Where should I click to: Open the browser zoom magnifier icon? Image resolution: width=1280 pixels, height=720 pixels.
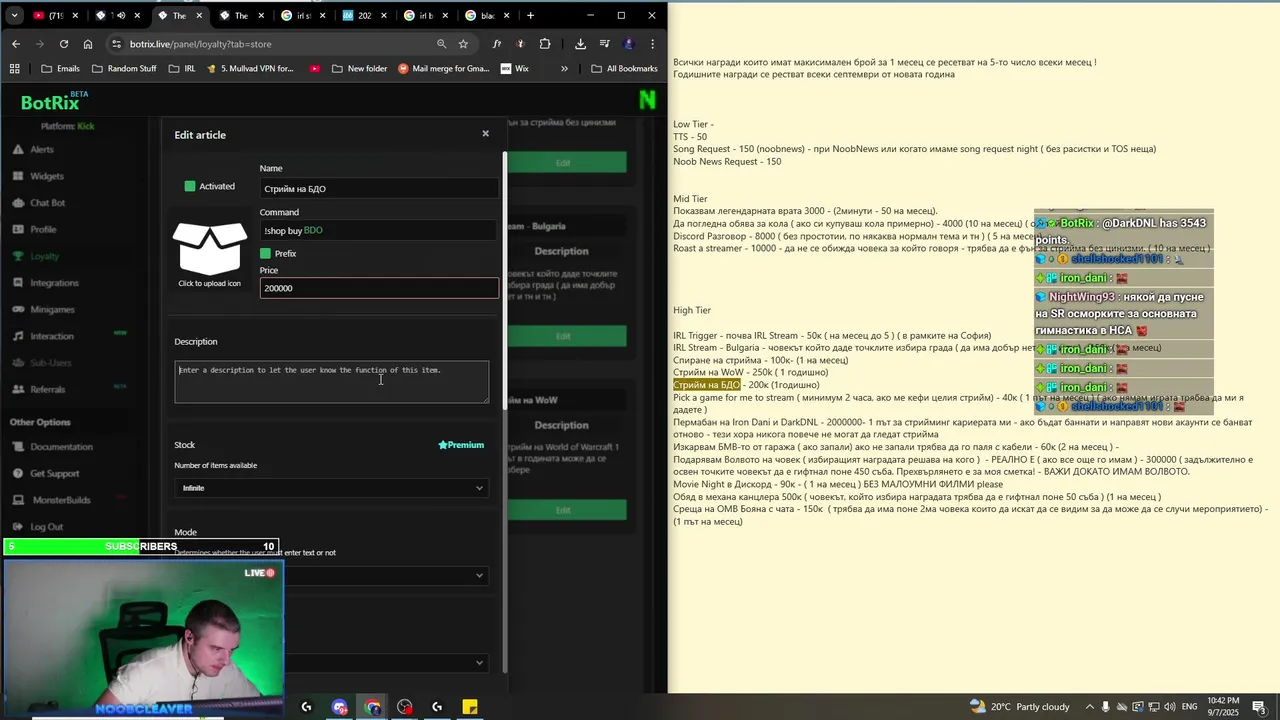point(441,44)
